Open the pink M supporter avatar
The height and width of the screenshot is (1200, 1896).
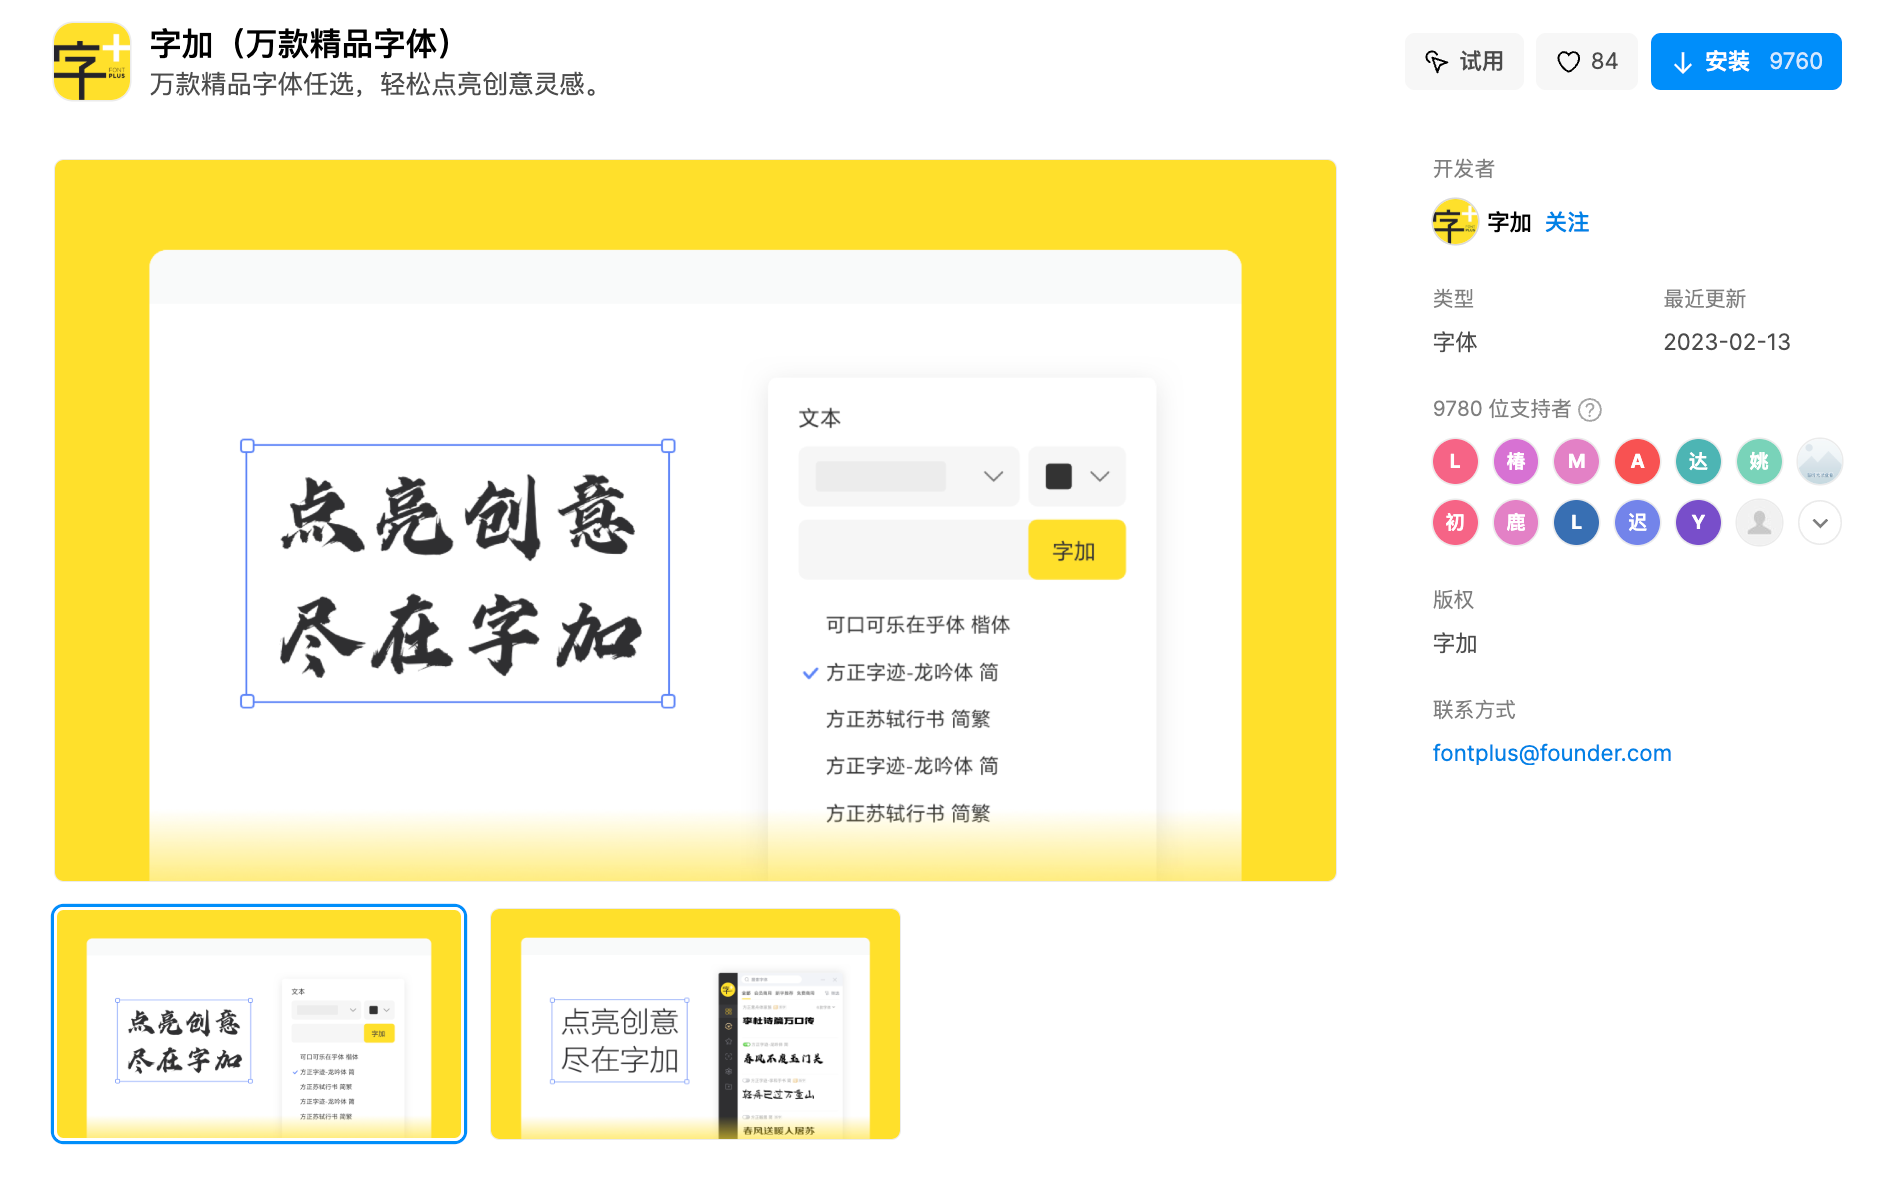tap(1577, 461)
